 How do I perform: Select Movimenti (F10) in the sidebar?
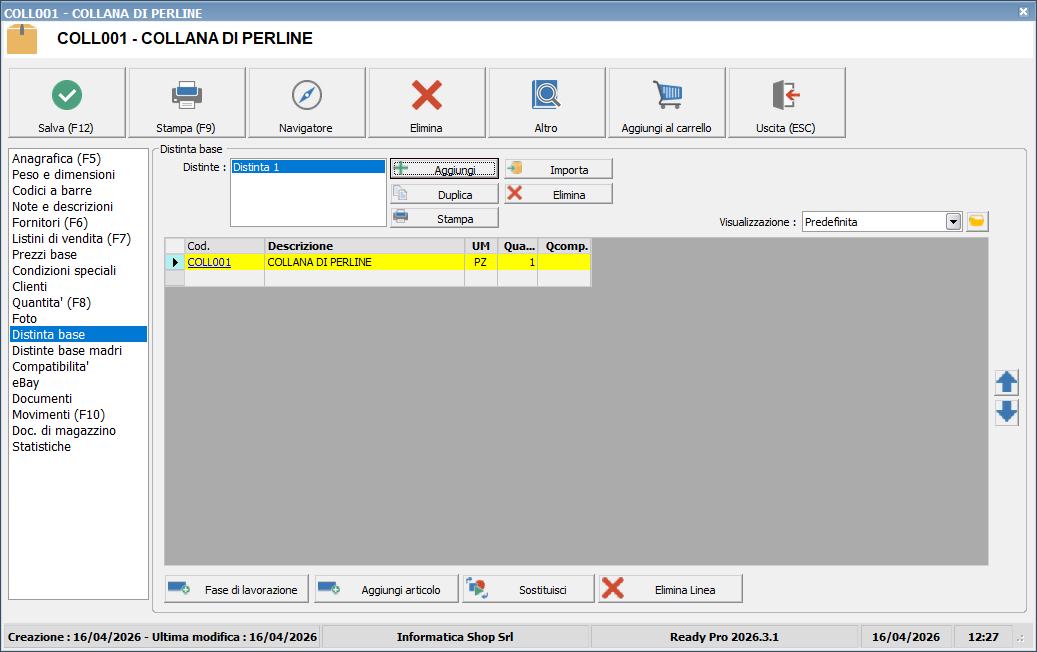pos(58,414)
